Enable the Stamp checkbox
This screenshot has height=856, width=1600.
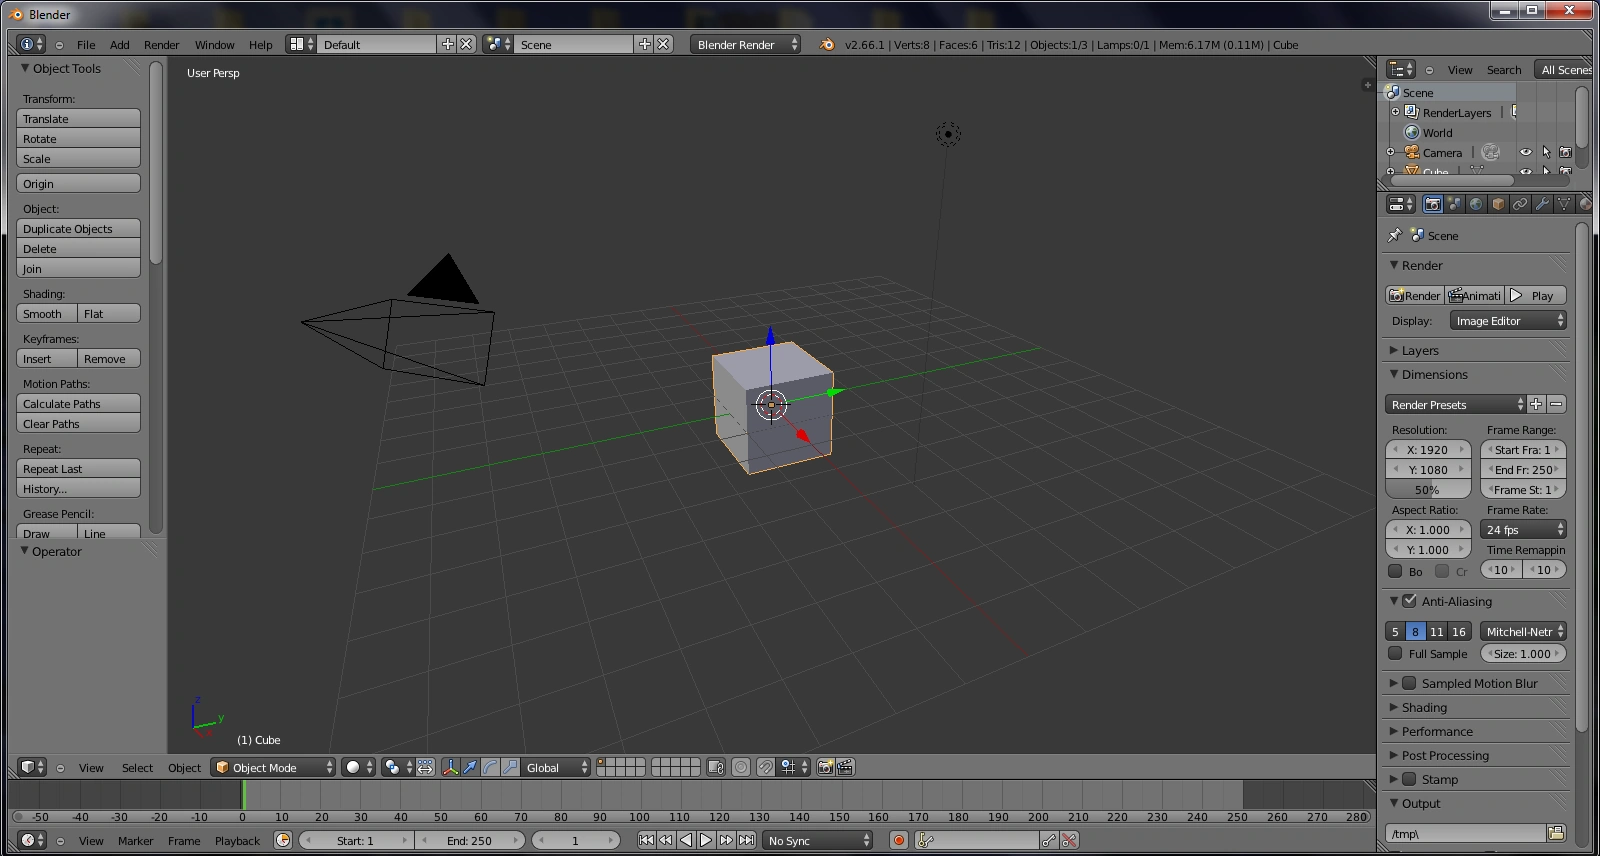1409,779
